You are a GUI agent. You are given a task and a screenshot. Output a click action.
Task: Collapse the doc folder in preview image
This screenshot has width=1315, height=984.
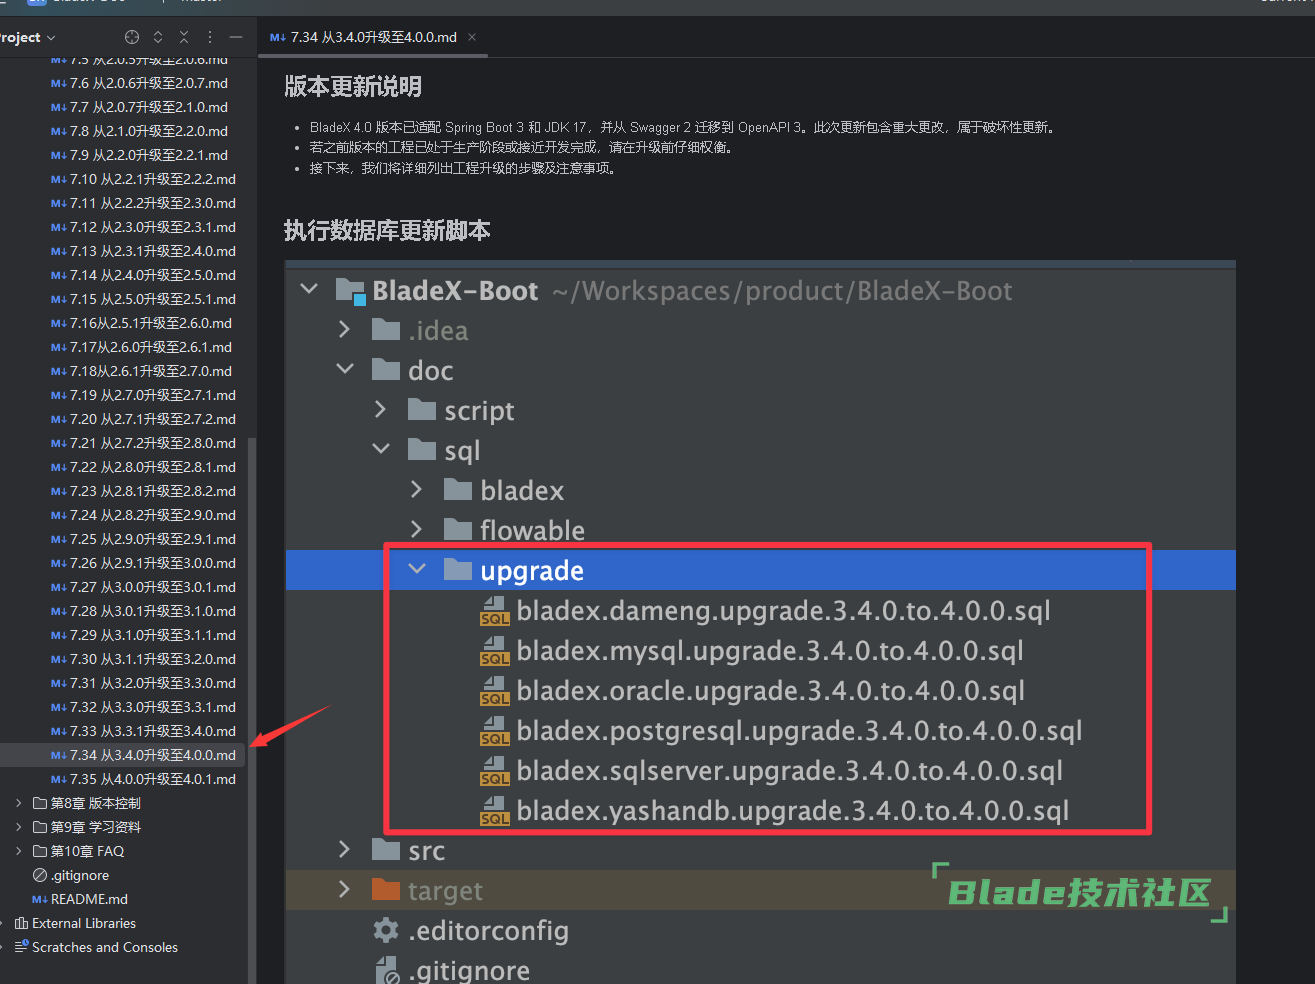point(345,369)
